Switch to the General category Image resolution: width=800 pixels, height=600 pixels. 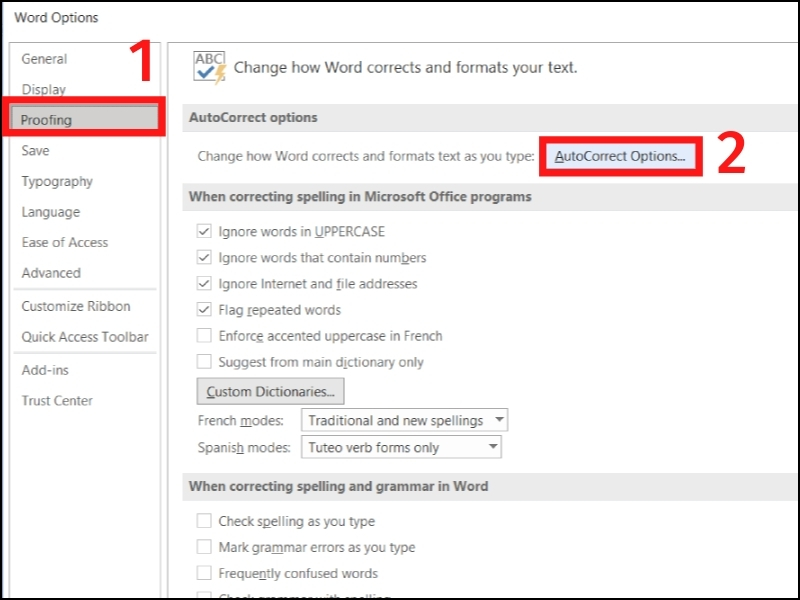pos(44,59)
